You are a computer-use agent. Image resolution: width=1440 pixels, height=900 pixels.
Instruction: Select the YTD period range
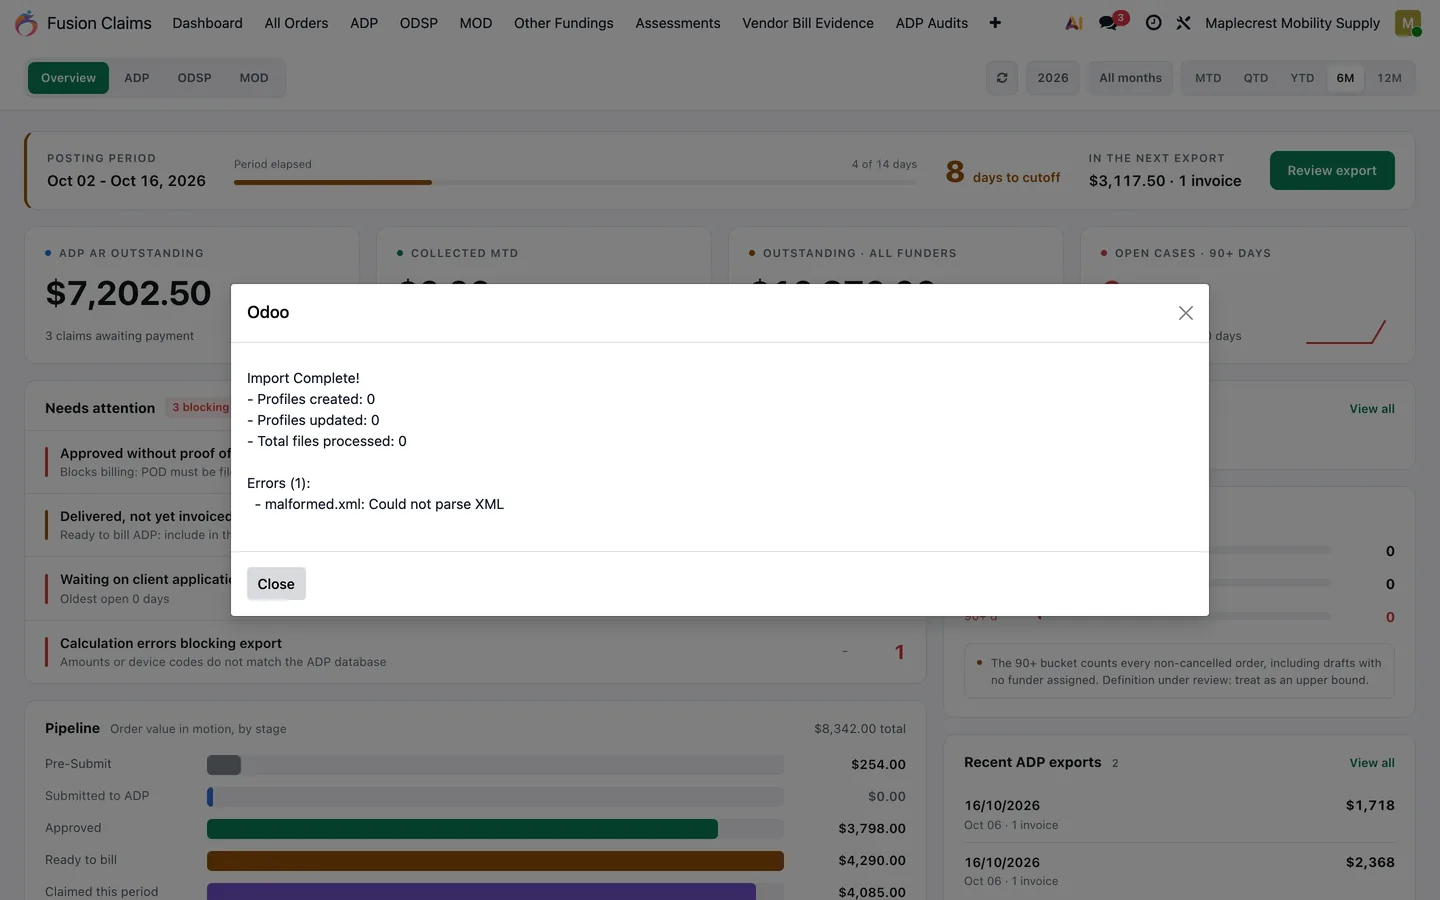[1302, 78]
